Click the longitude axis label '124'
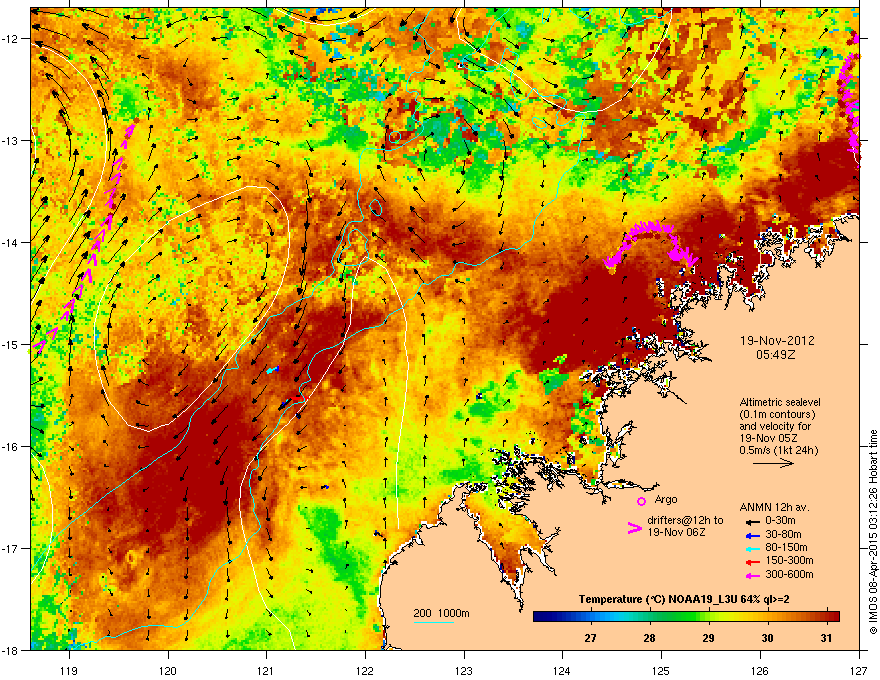This screenshot has width=880, height=680. click(x=562, y=670)
